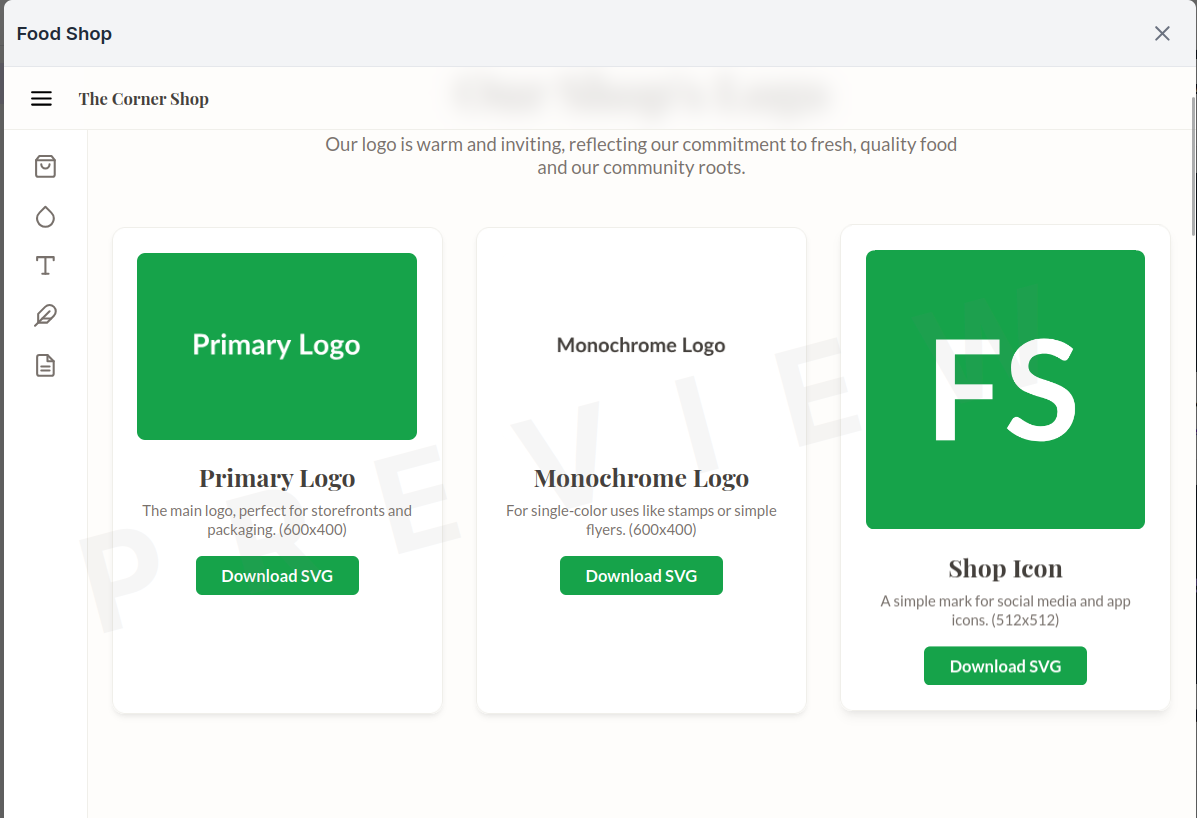Close the Food Shop preview dialog
The height and width of the screenshot is (818, 1197).
(1162, 34)
